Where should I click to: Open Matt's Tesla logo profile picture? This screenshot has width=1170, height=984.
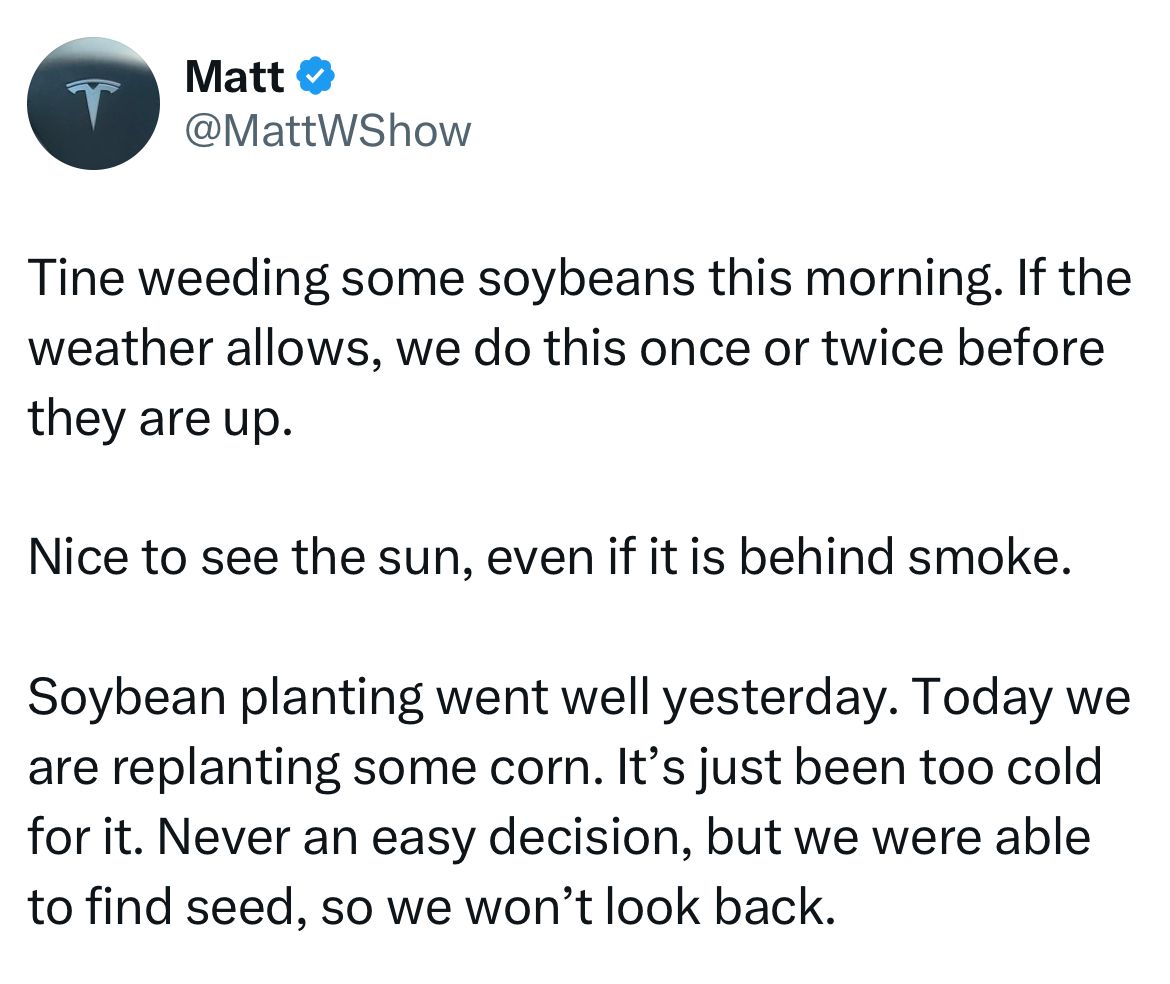tap(93, 103)
